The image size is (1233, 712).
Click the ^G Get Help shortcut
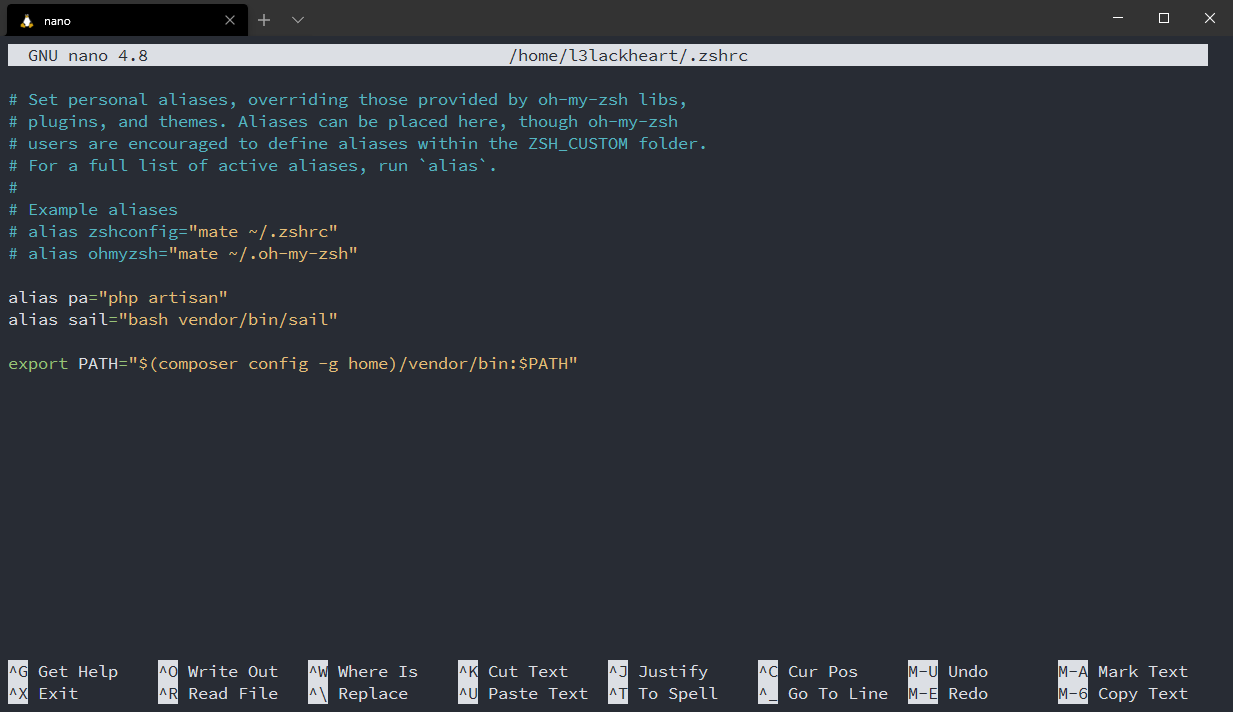[x=63, y=672]
